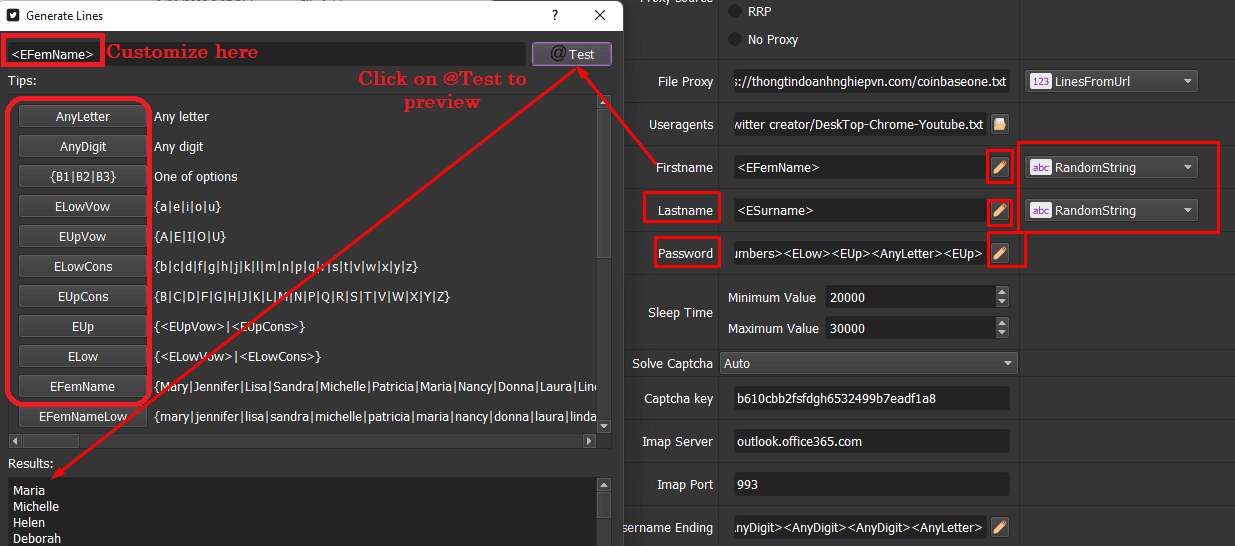Viewport: 1235px width, 546px height.
Task: Insert the ELow token
Action: pos(83,357)
